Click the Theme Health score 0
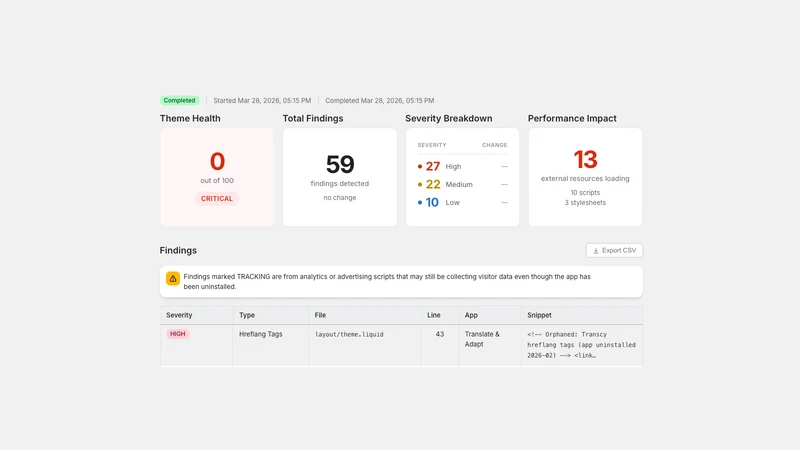 217,161
